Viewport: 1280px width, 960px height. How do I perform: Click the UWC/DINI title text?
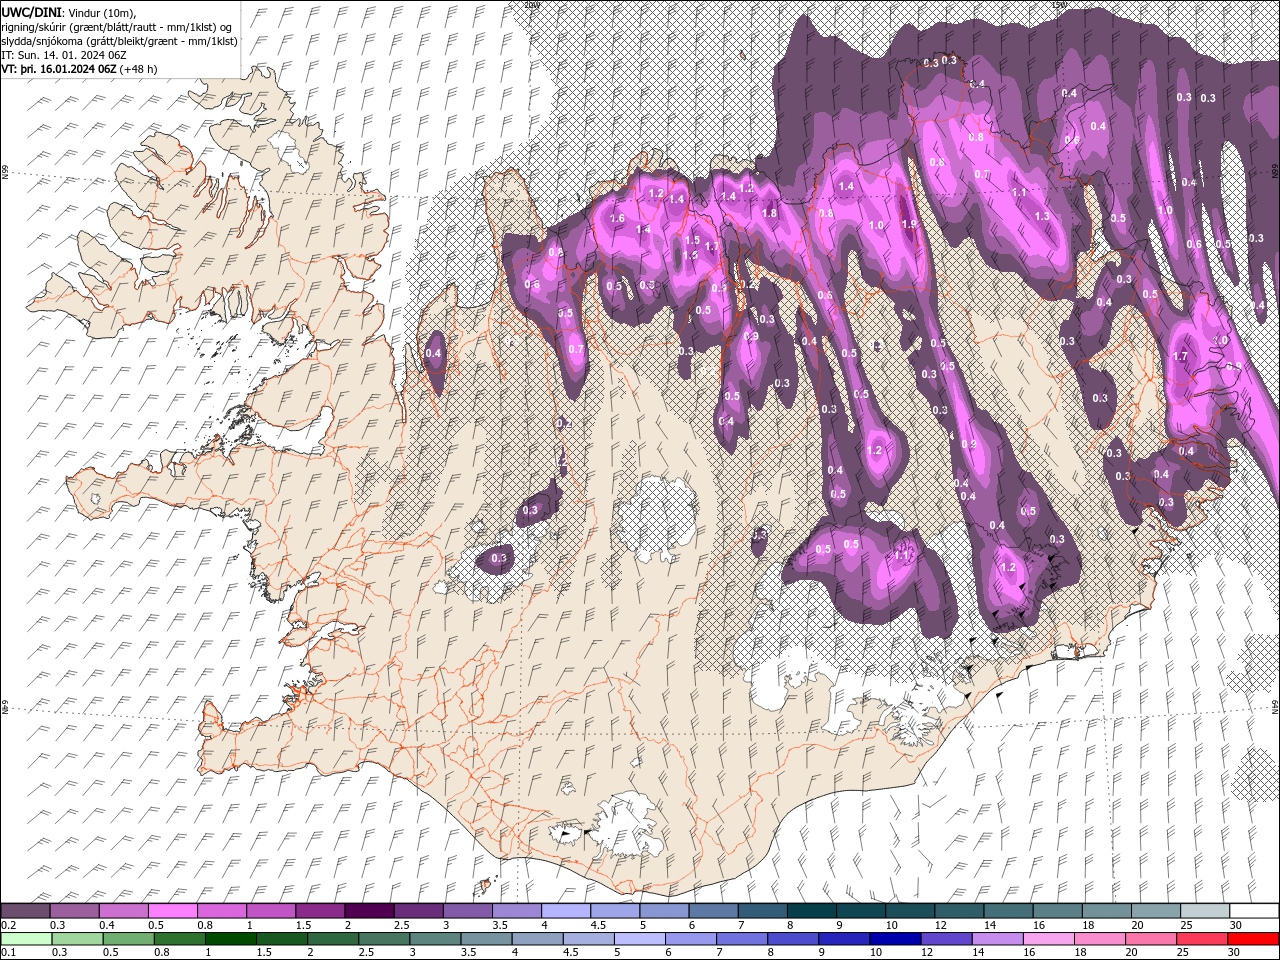[31, 12]
